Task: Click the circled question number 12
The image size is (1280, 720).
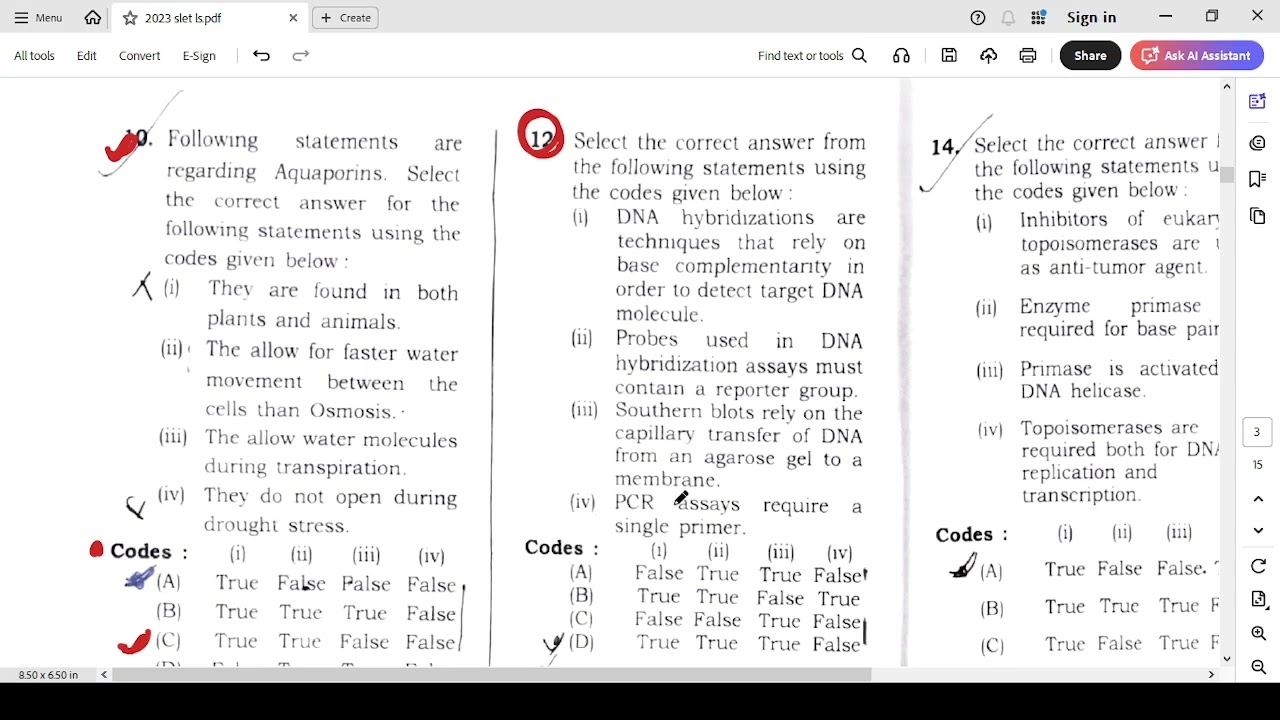Action: (541, 136)
